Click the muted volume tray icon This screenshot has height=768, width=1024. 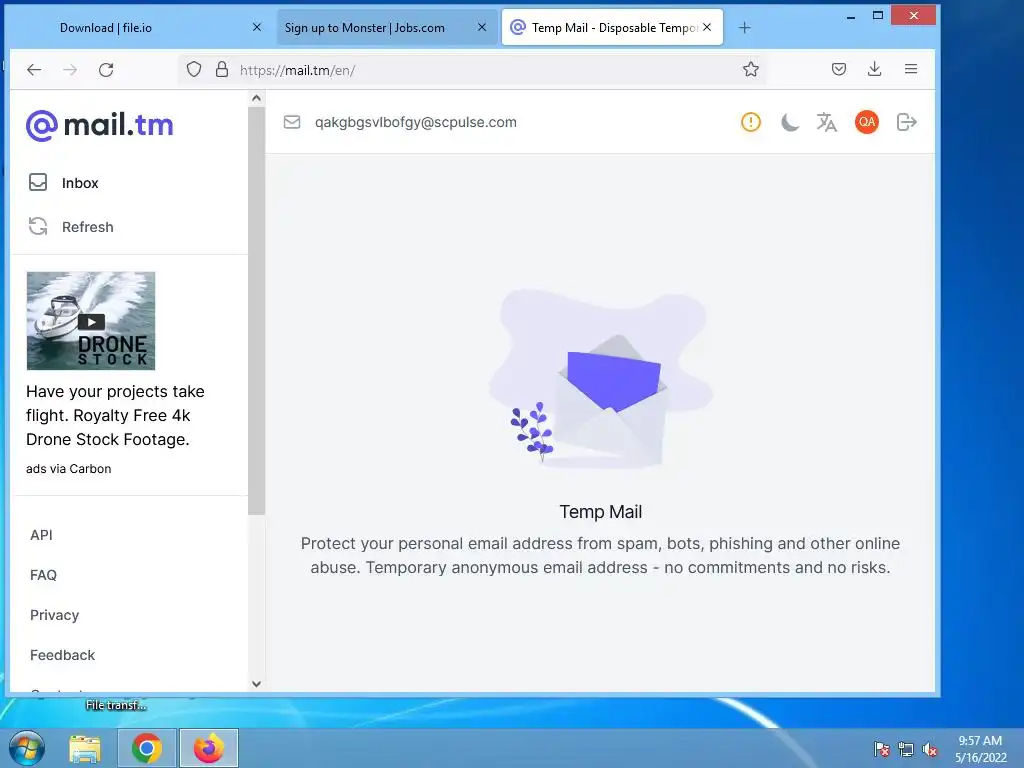tap(930, 749)
